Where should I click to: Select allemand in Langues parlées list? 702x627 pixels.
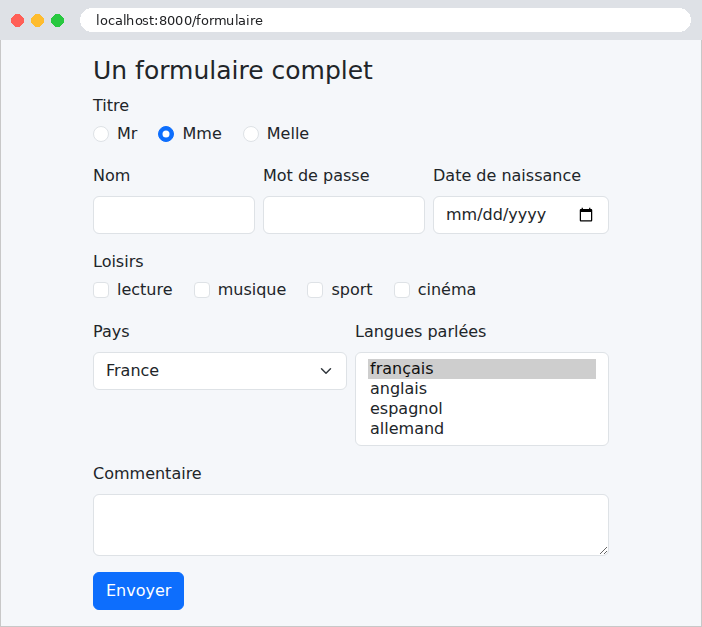(482, 429)
